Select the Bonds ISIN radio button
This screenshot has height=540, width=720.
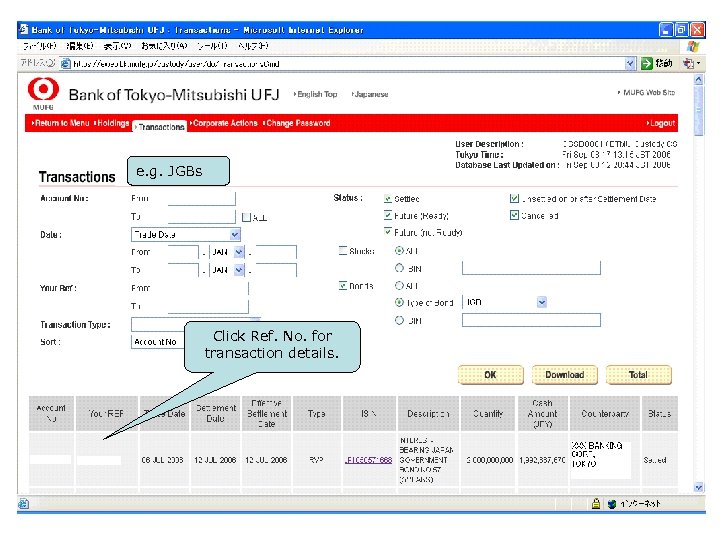[x=399, y=320]
